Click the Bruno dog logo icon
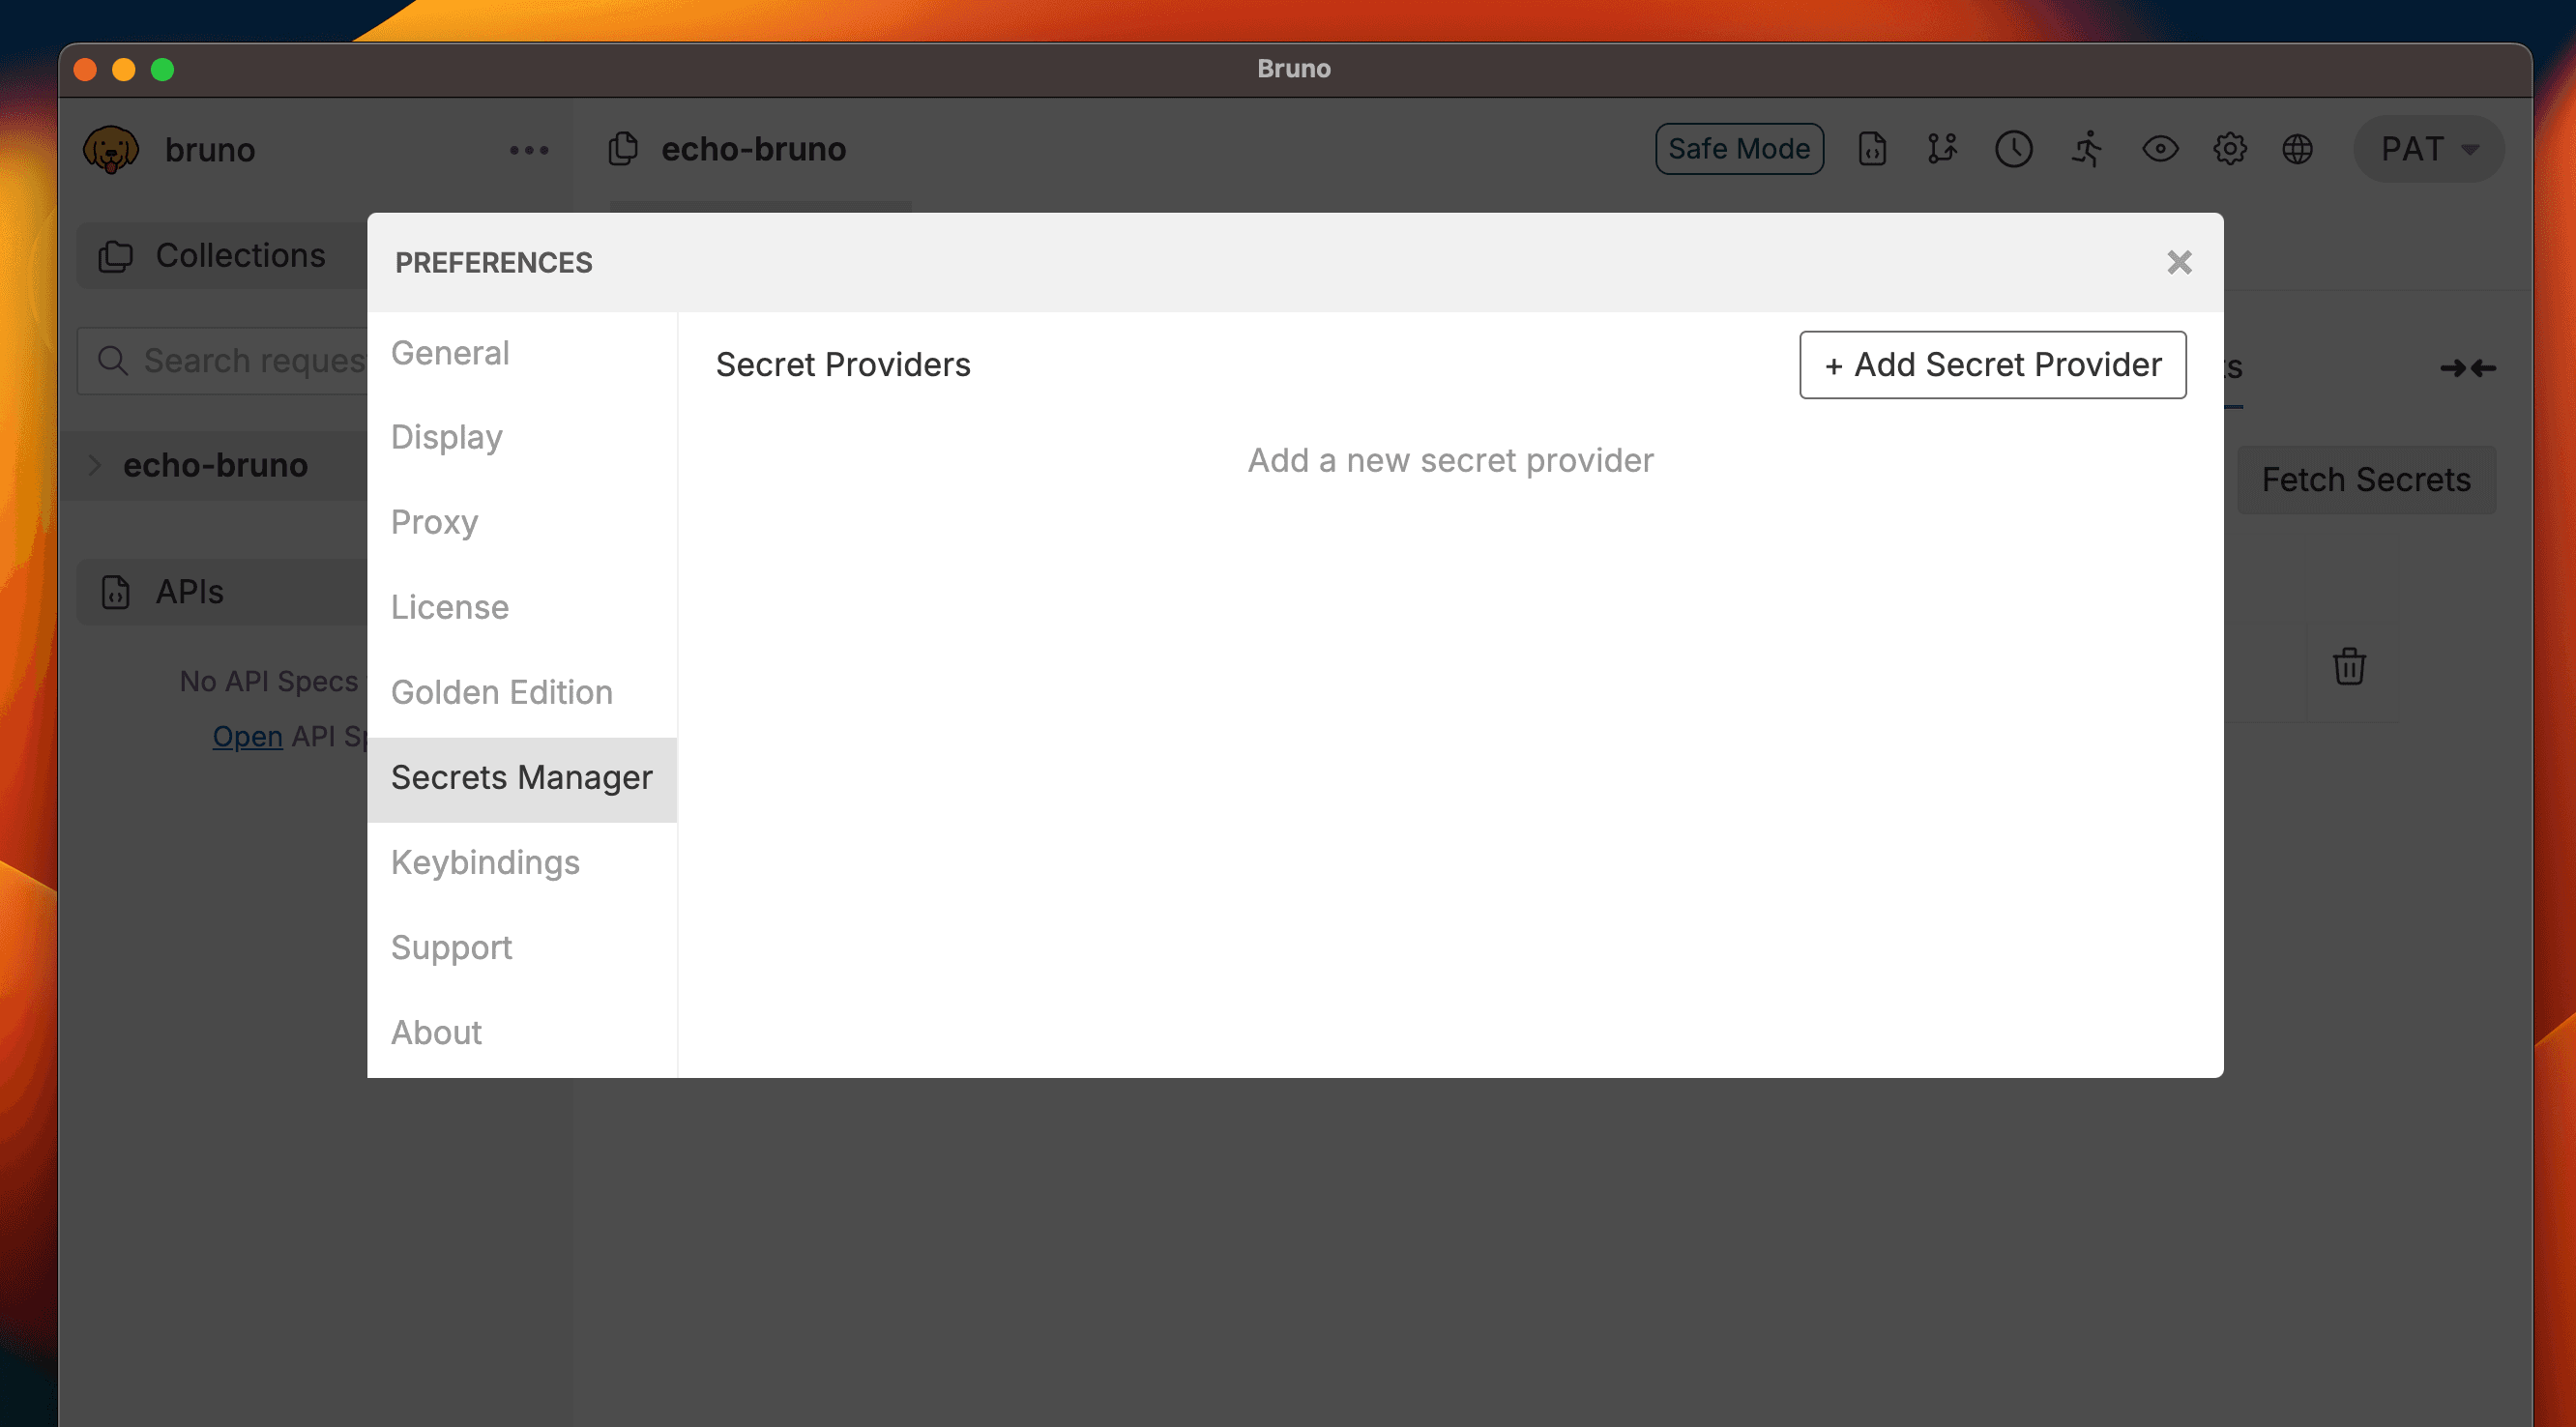The image size is (2576, 1427). click(x=110, y=150)
